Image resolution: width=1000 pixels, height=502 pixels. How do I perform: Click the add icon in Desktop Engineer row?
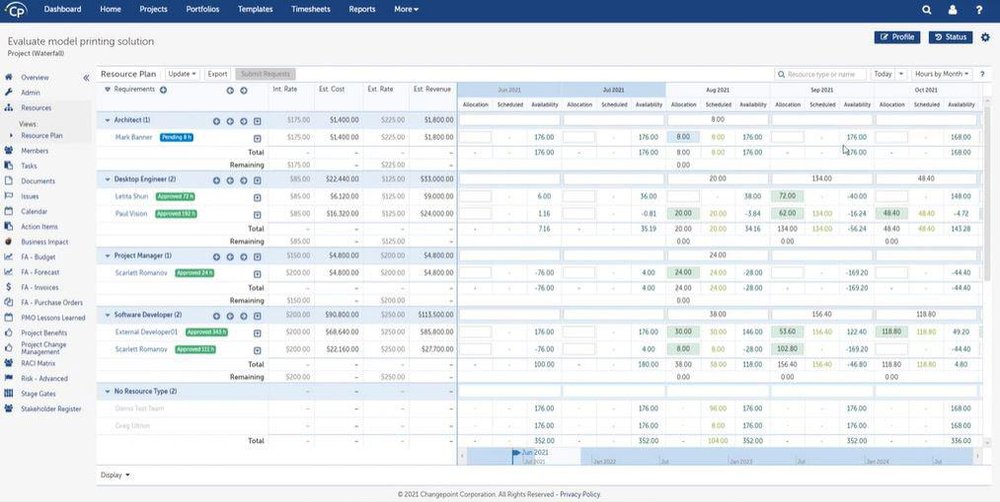point(216,181)
